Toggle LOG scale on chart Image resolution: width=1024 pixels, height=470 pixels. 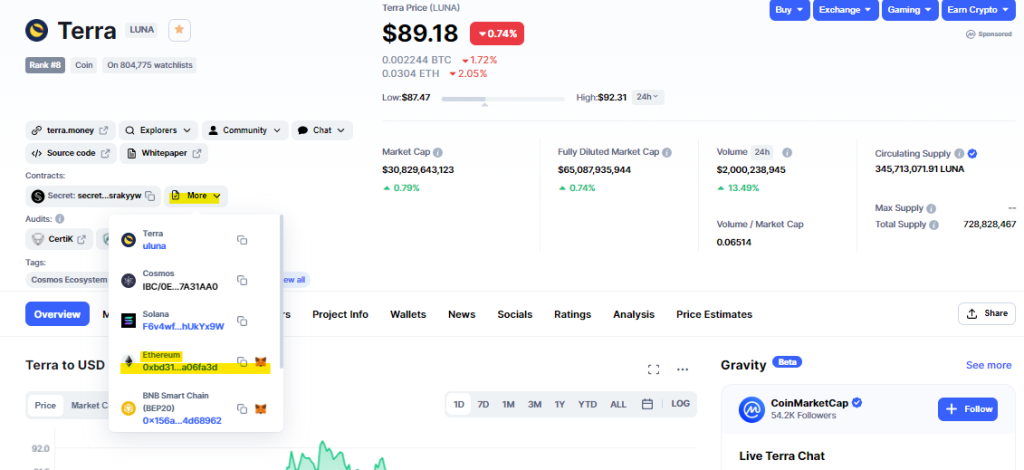coord(680,404)
